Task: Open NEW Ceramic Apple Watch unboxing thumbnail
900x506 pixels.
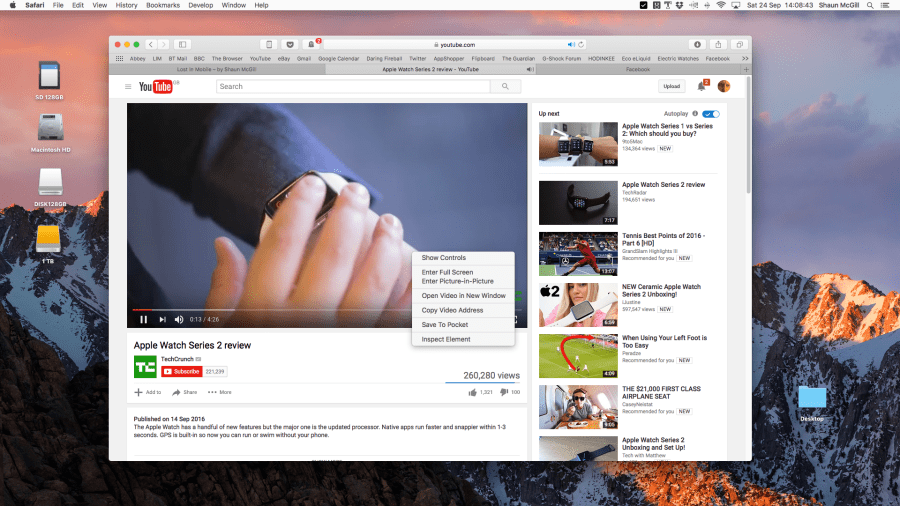Action: [578, 305]
